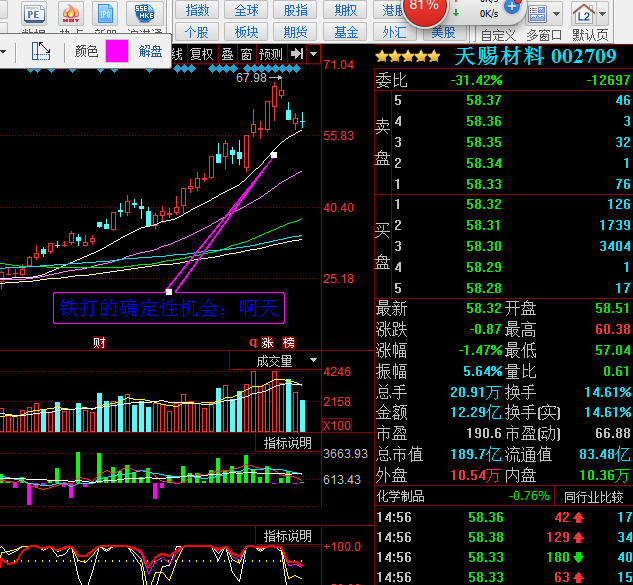633x585 pixels.
Task: Open the dropdown arrow beside multi-window icon
Action: 556,14
